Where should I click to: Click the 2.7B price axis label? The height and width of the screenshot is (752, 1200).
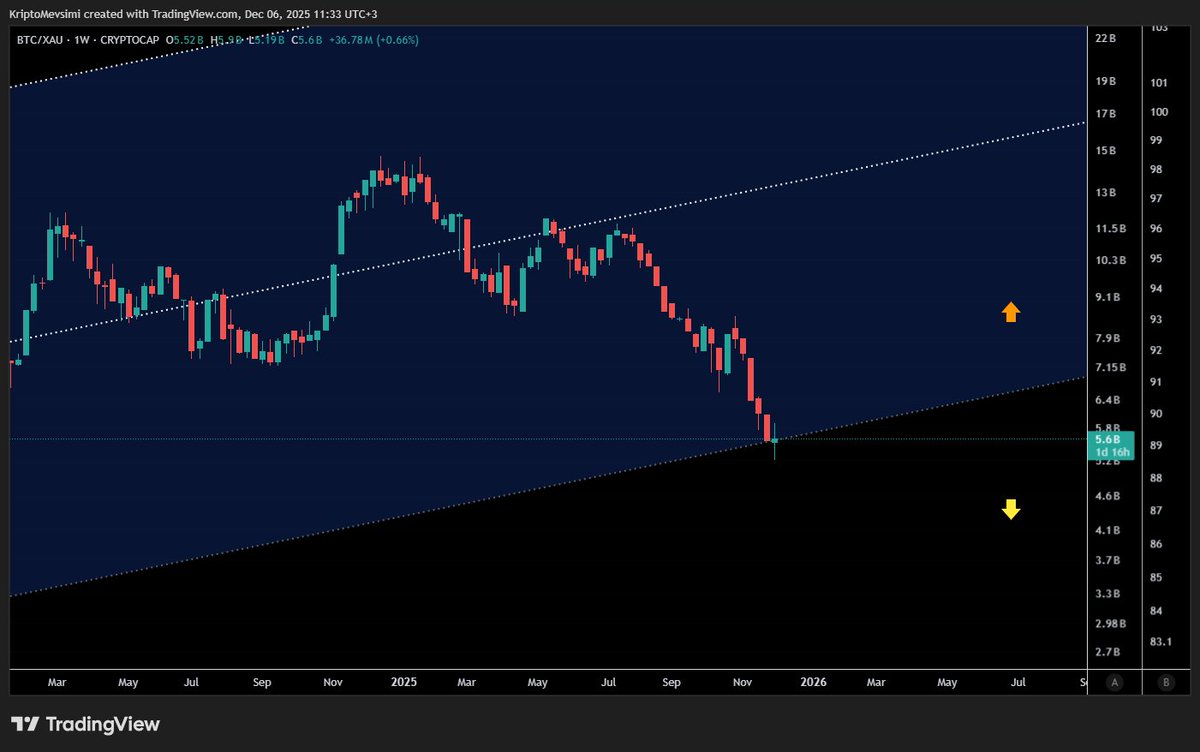pyautogui.click(x=1108, y=652)
